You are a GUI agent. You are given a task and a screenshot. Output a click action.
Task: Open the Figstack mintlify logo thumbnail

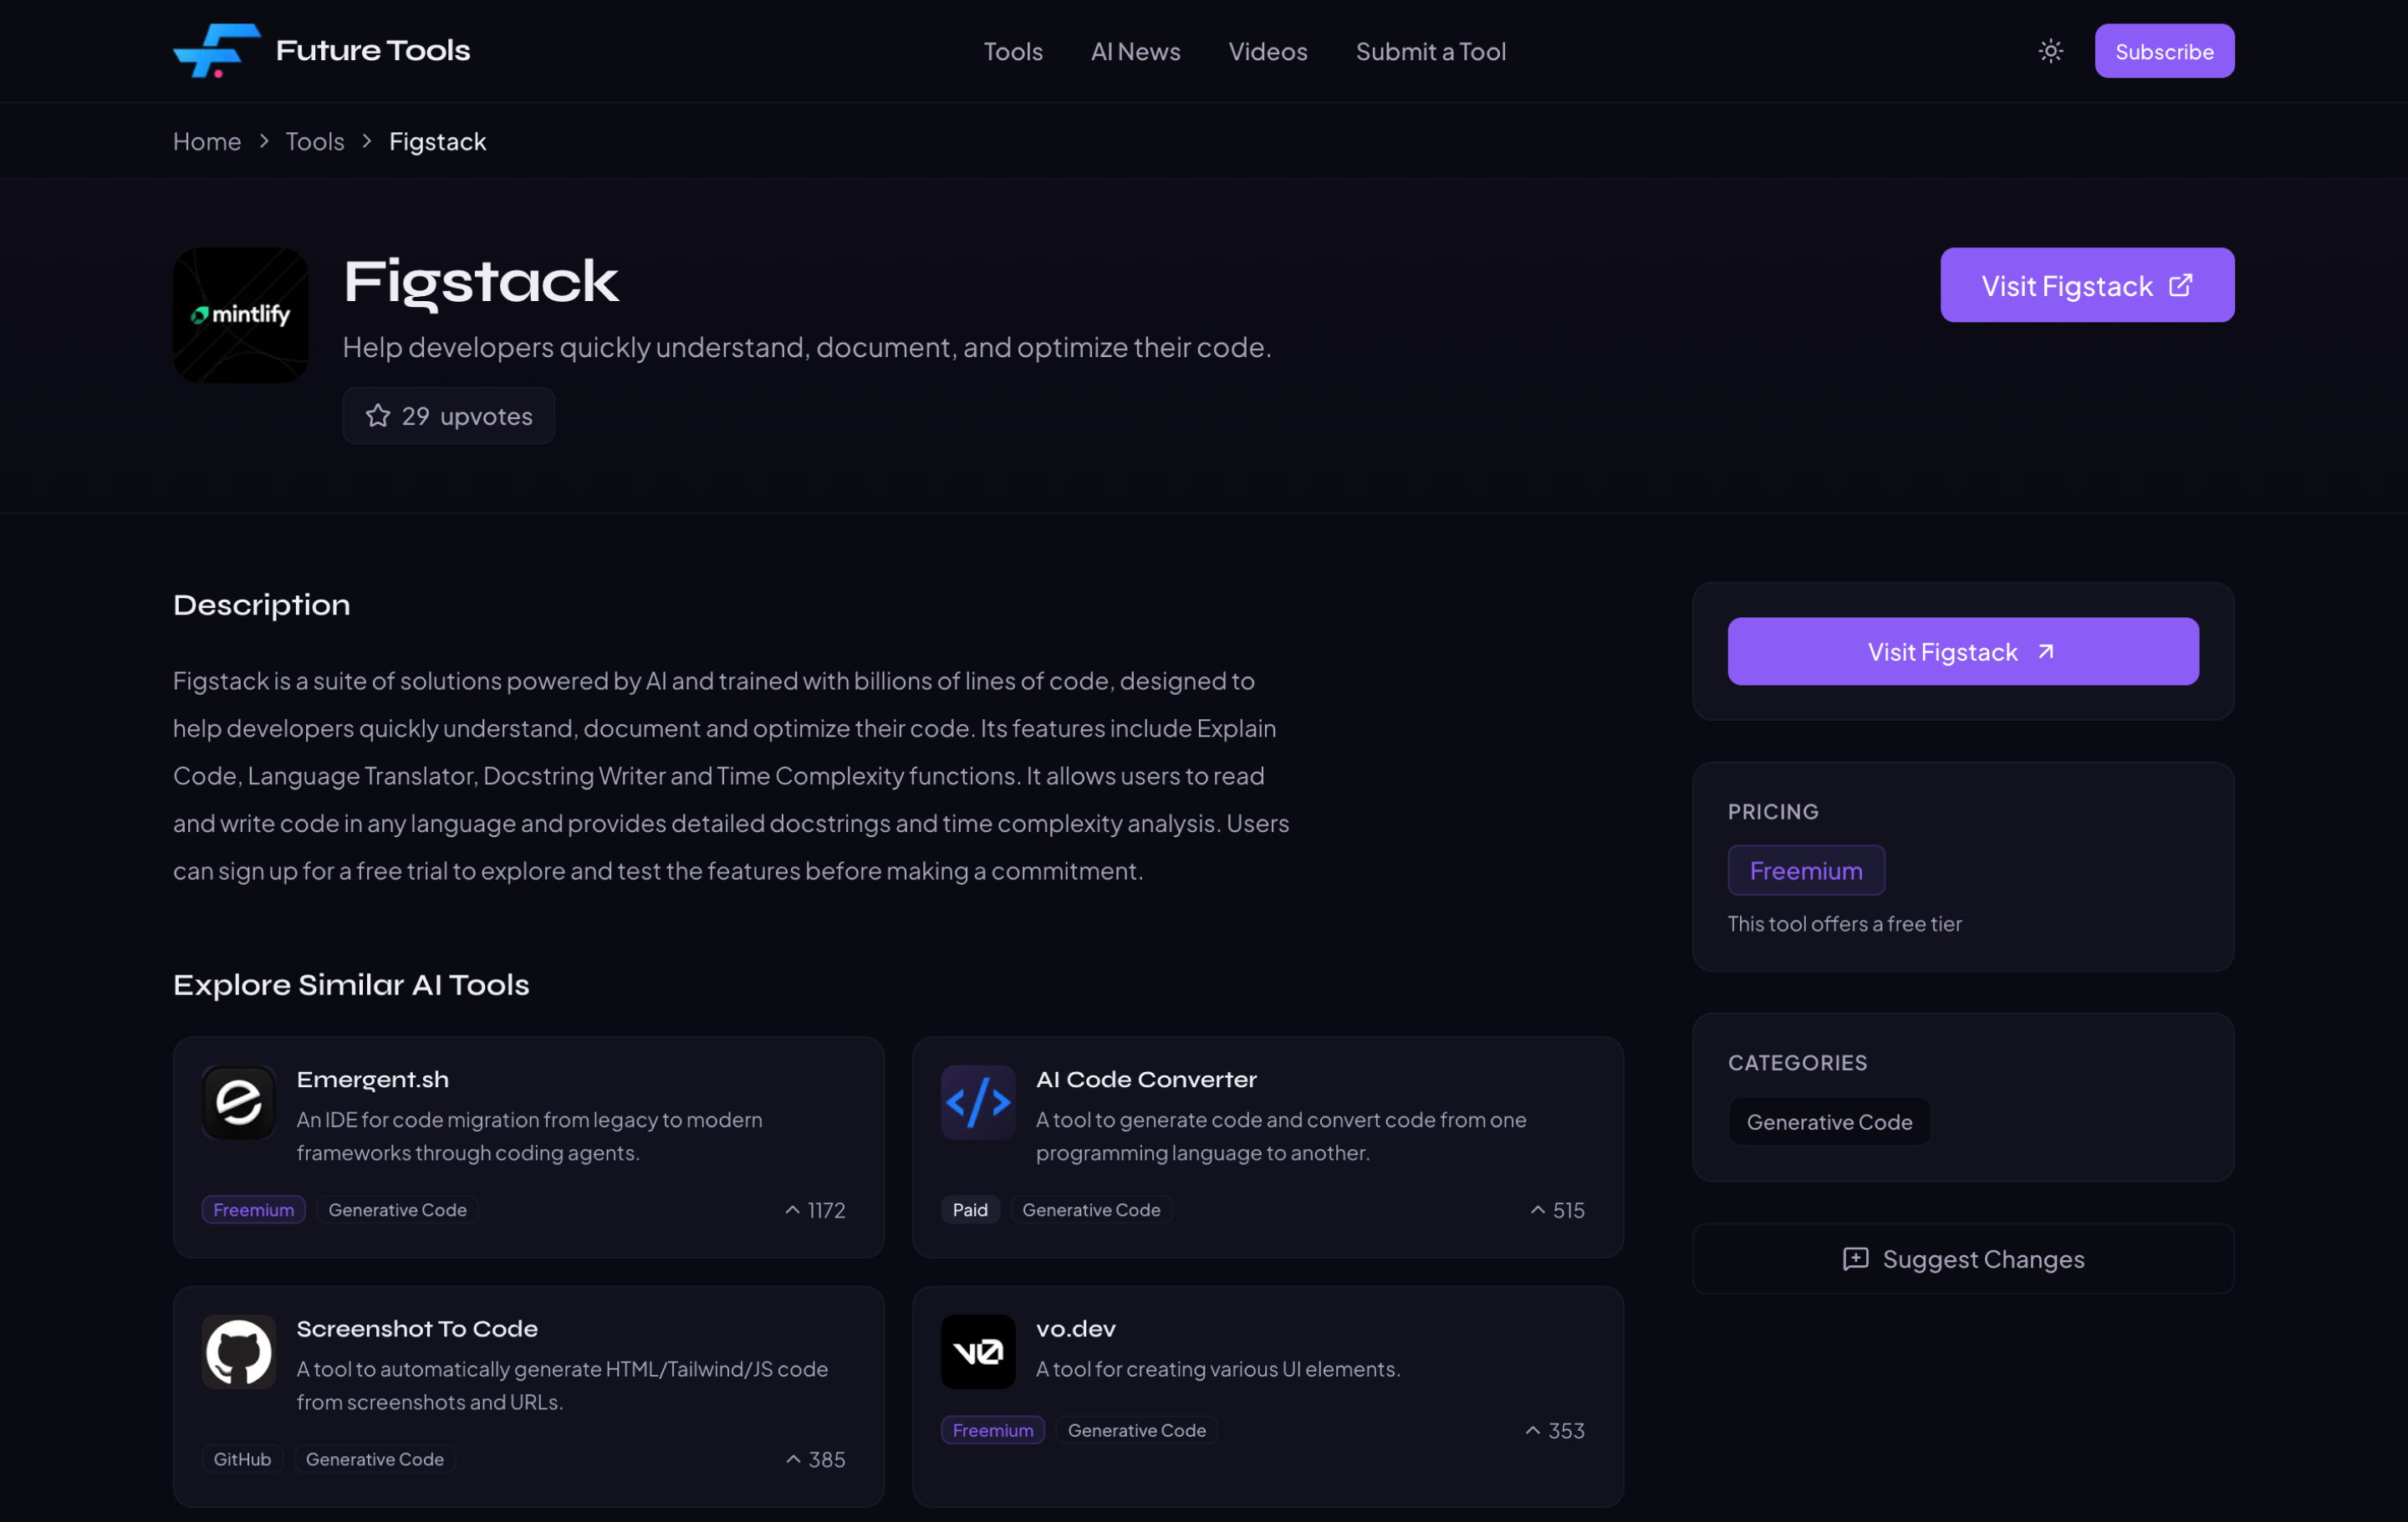pyautogui.click(x=240, y=315)
